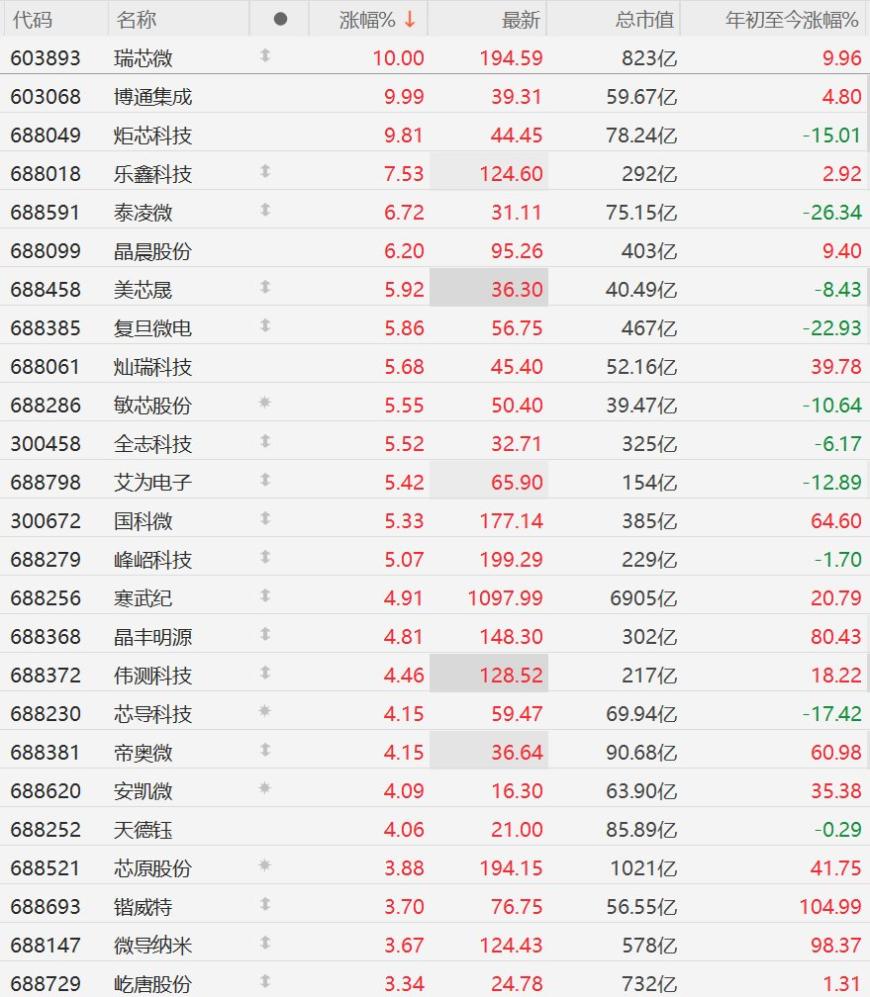The image size is (870, 997).
Task: Click 寒武纪 price 1097.99
Action: (x=506, y=598)
